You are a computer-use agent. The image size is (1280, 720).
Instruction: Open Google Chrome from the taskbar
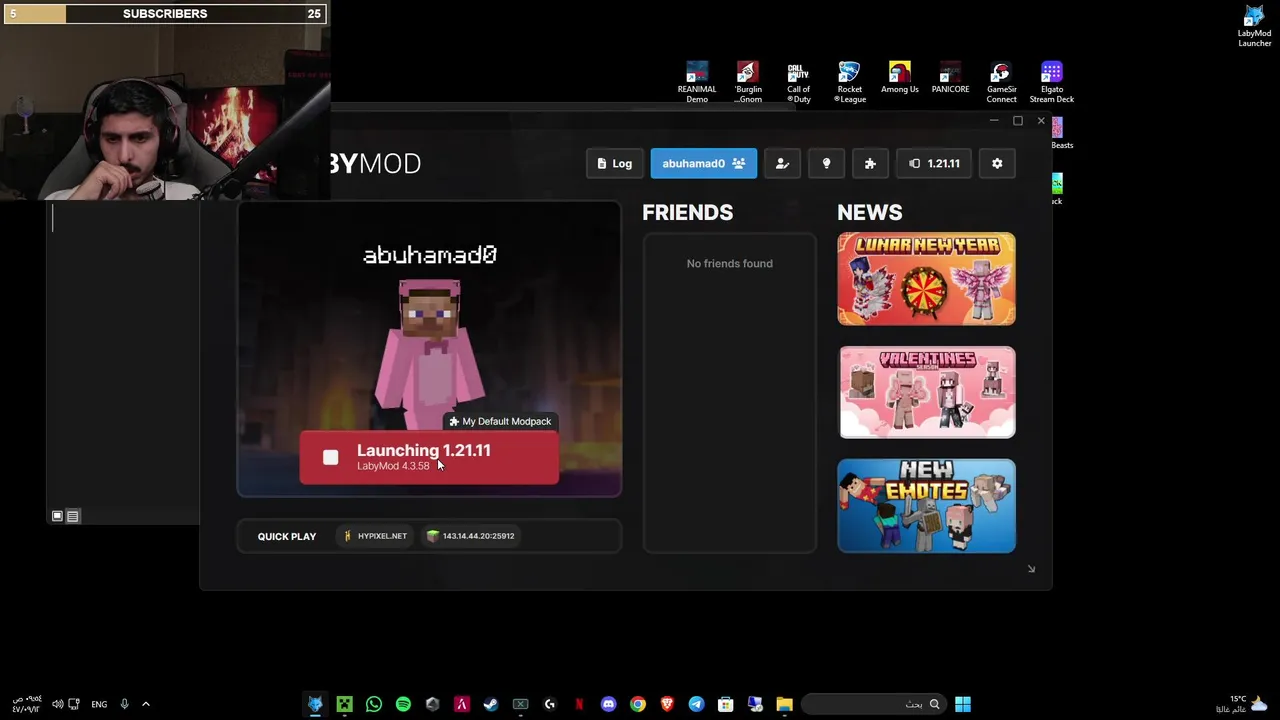637,704
